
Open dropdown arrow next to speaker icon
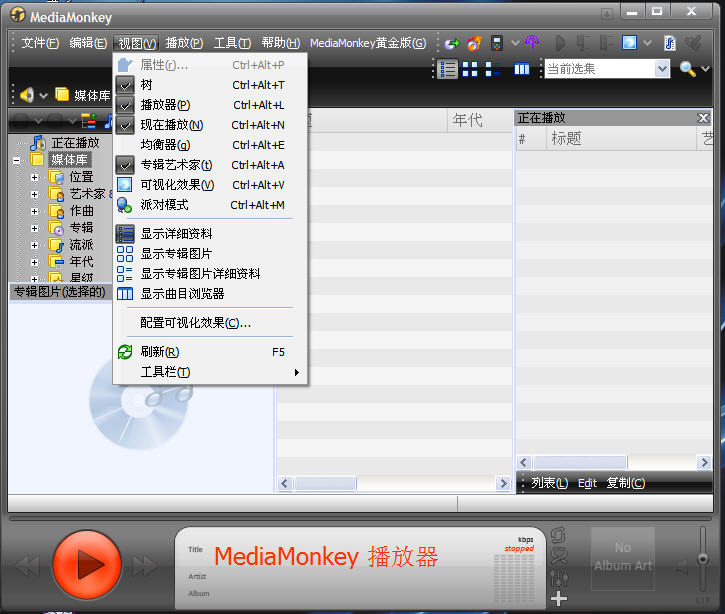[43, 96]
